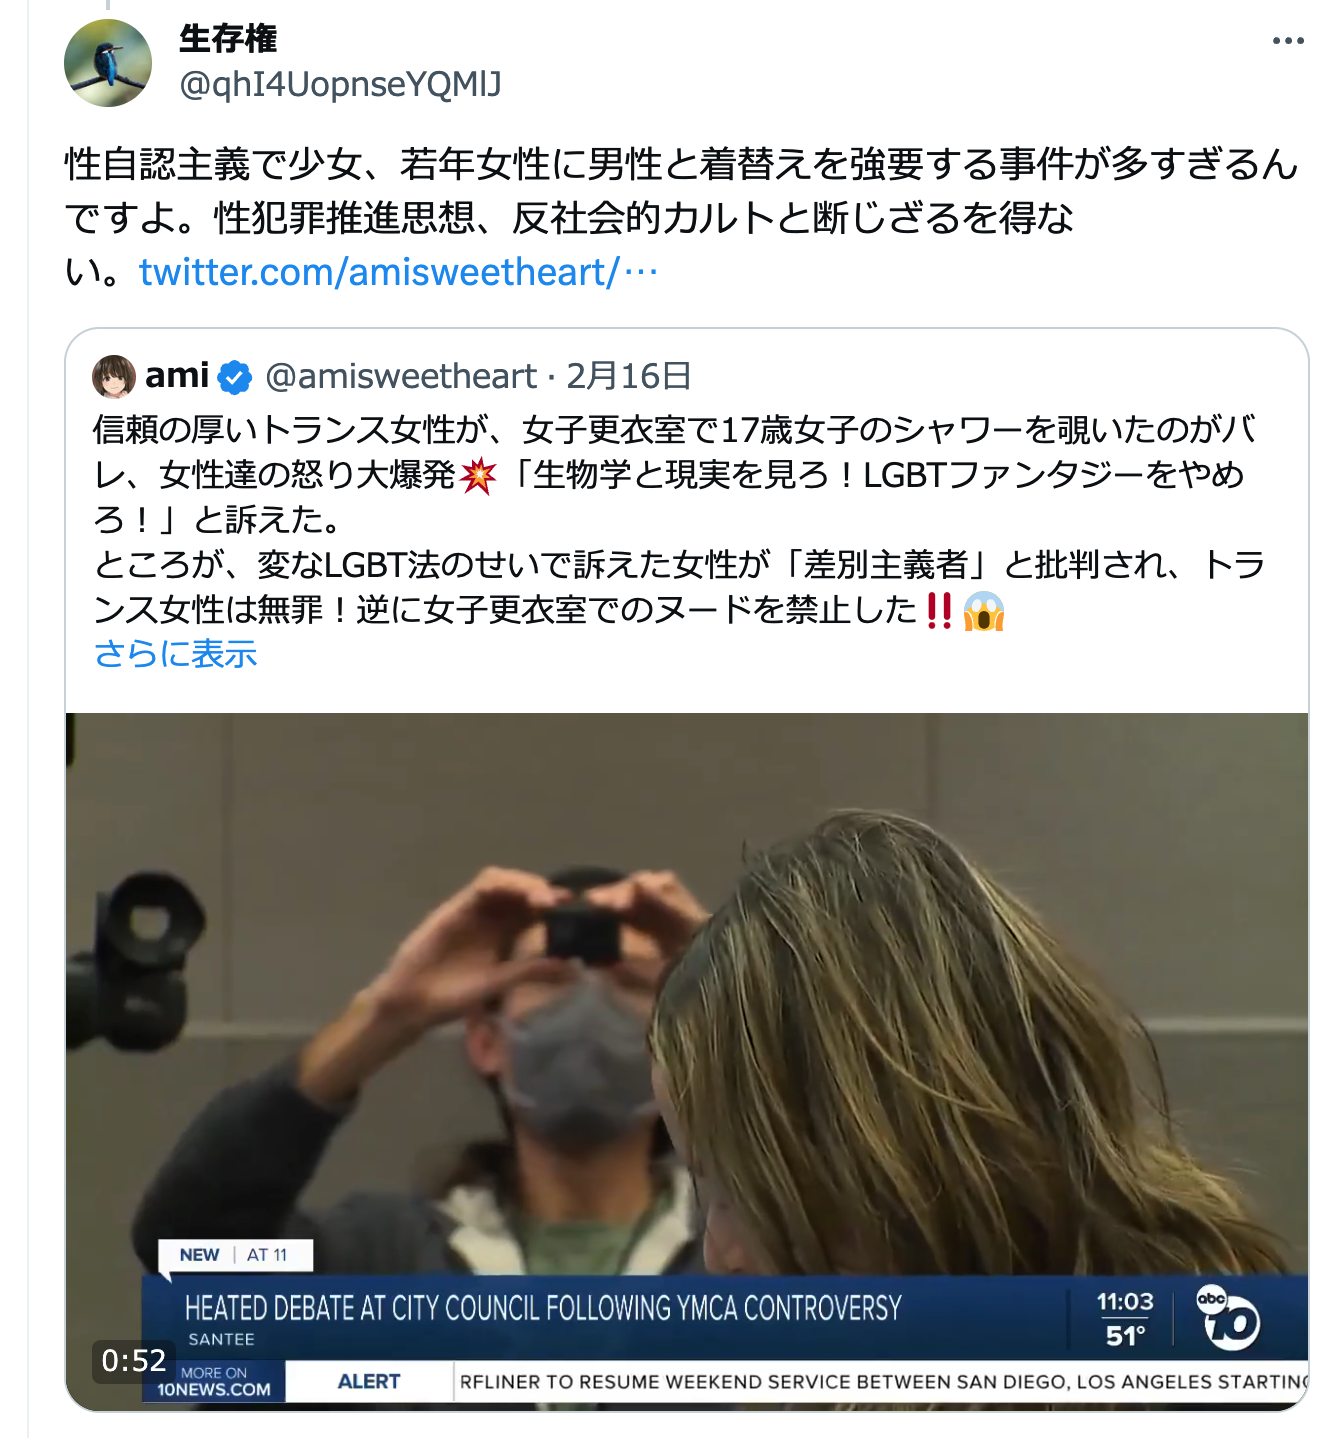Expand quoted tweet with さらに表示
1322x1438 pixels.
click(x=175, y=654)
